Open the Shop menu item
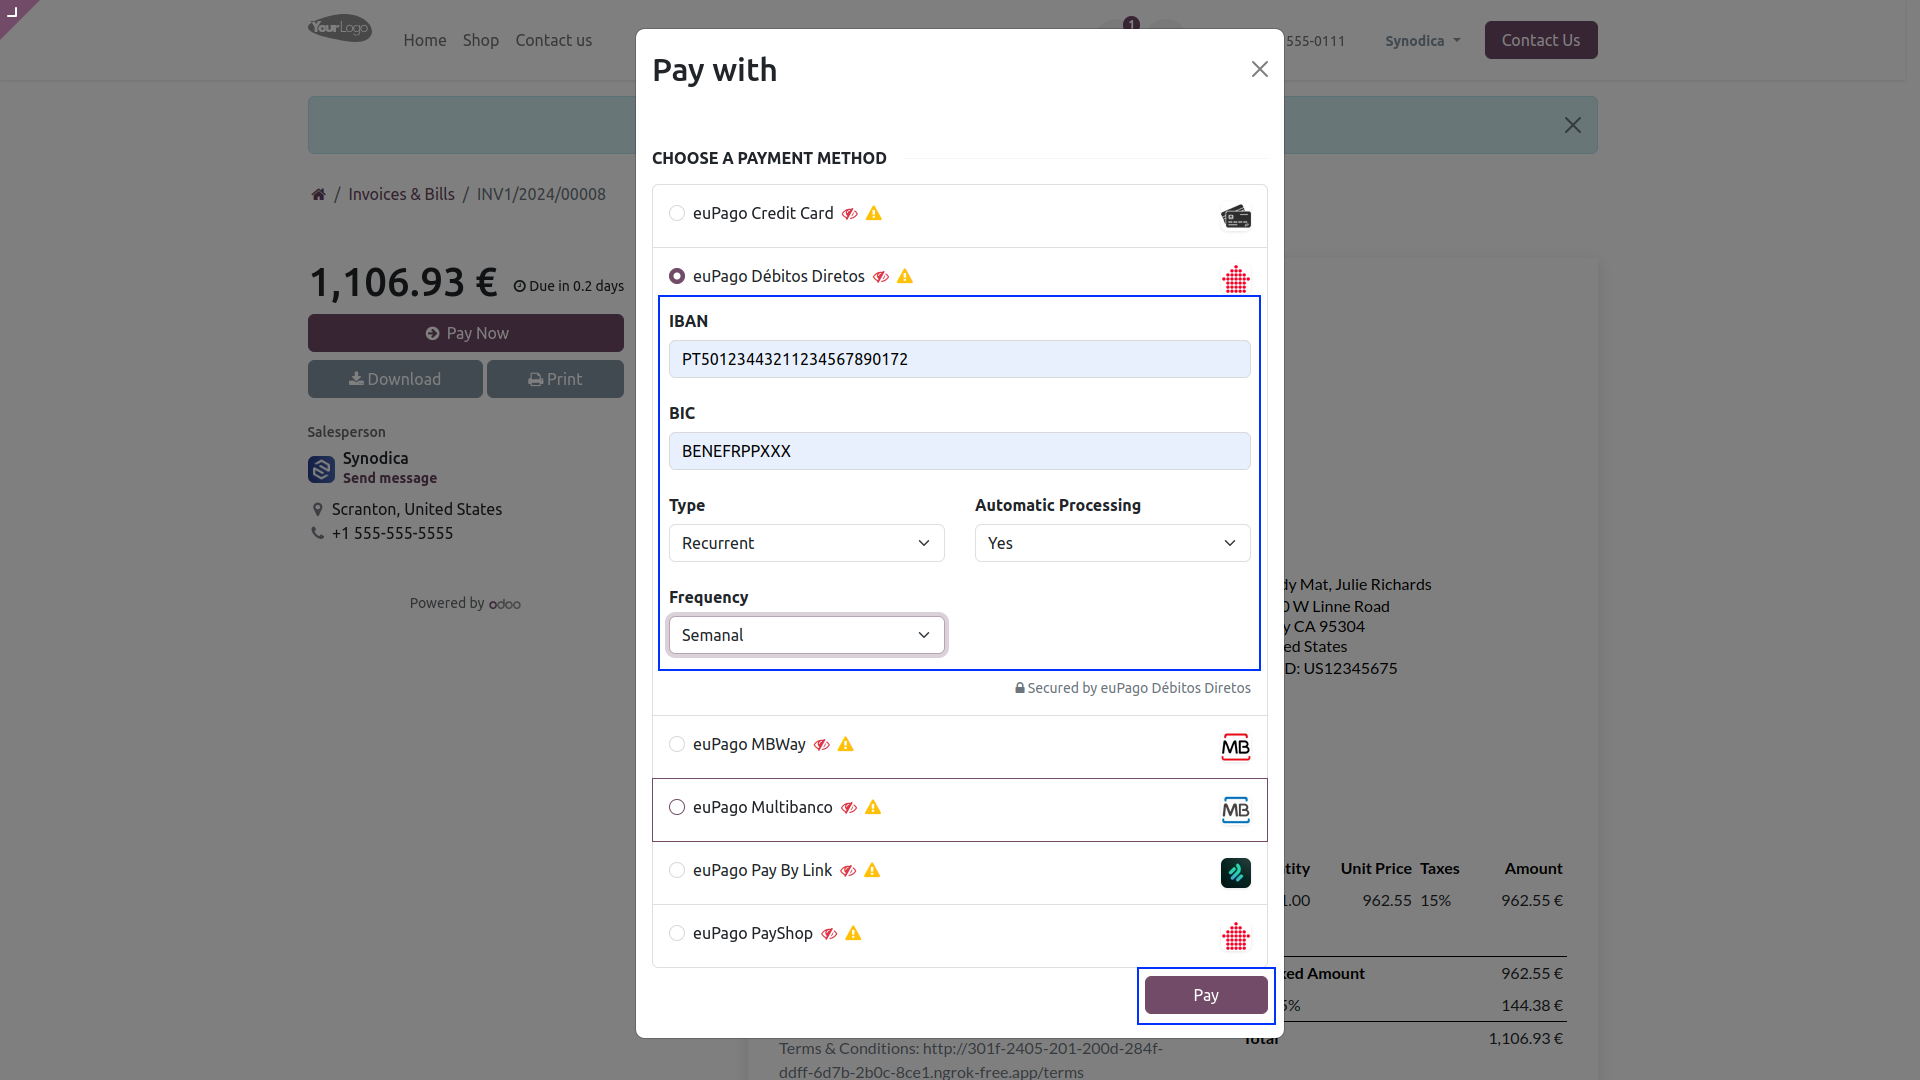 481,41
